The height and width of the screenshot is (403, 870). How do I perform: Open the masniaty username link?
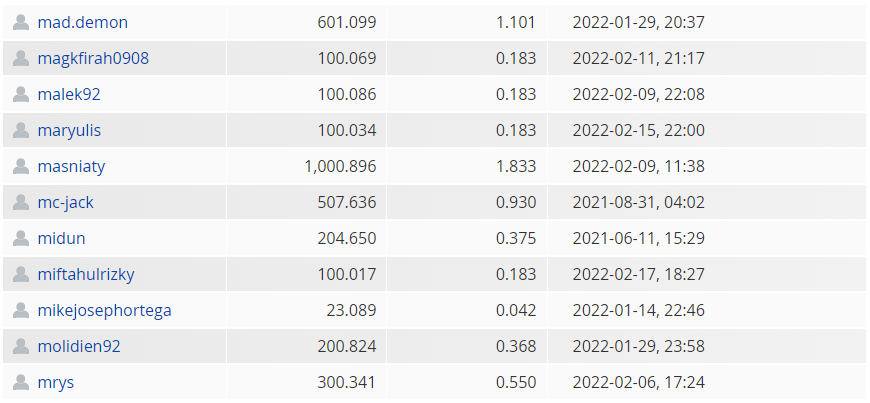coord(71,167)
